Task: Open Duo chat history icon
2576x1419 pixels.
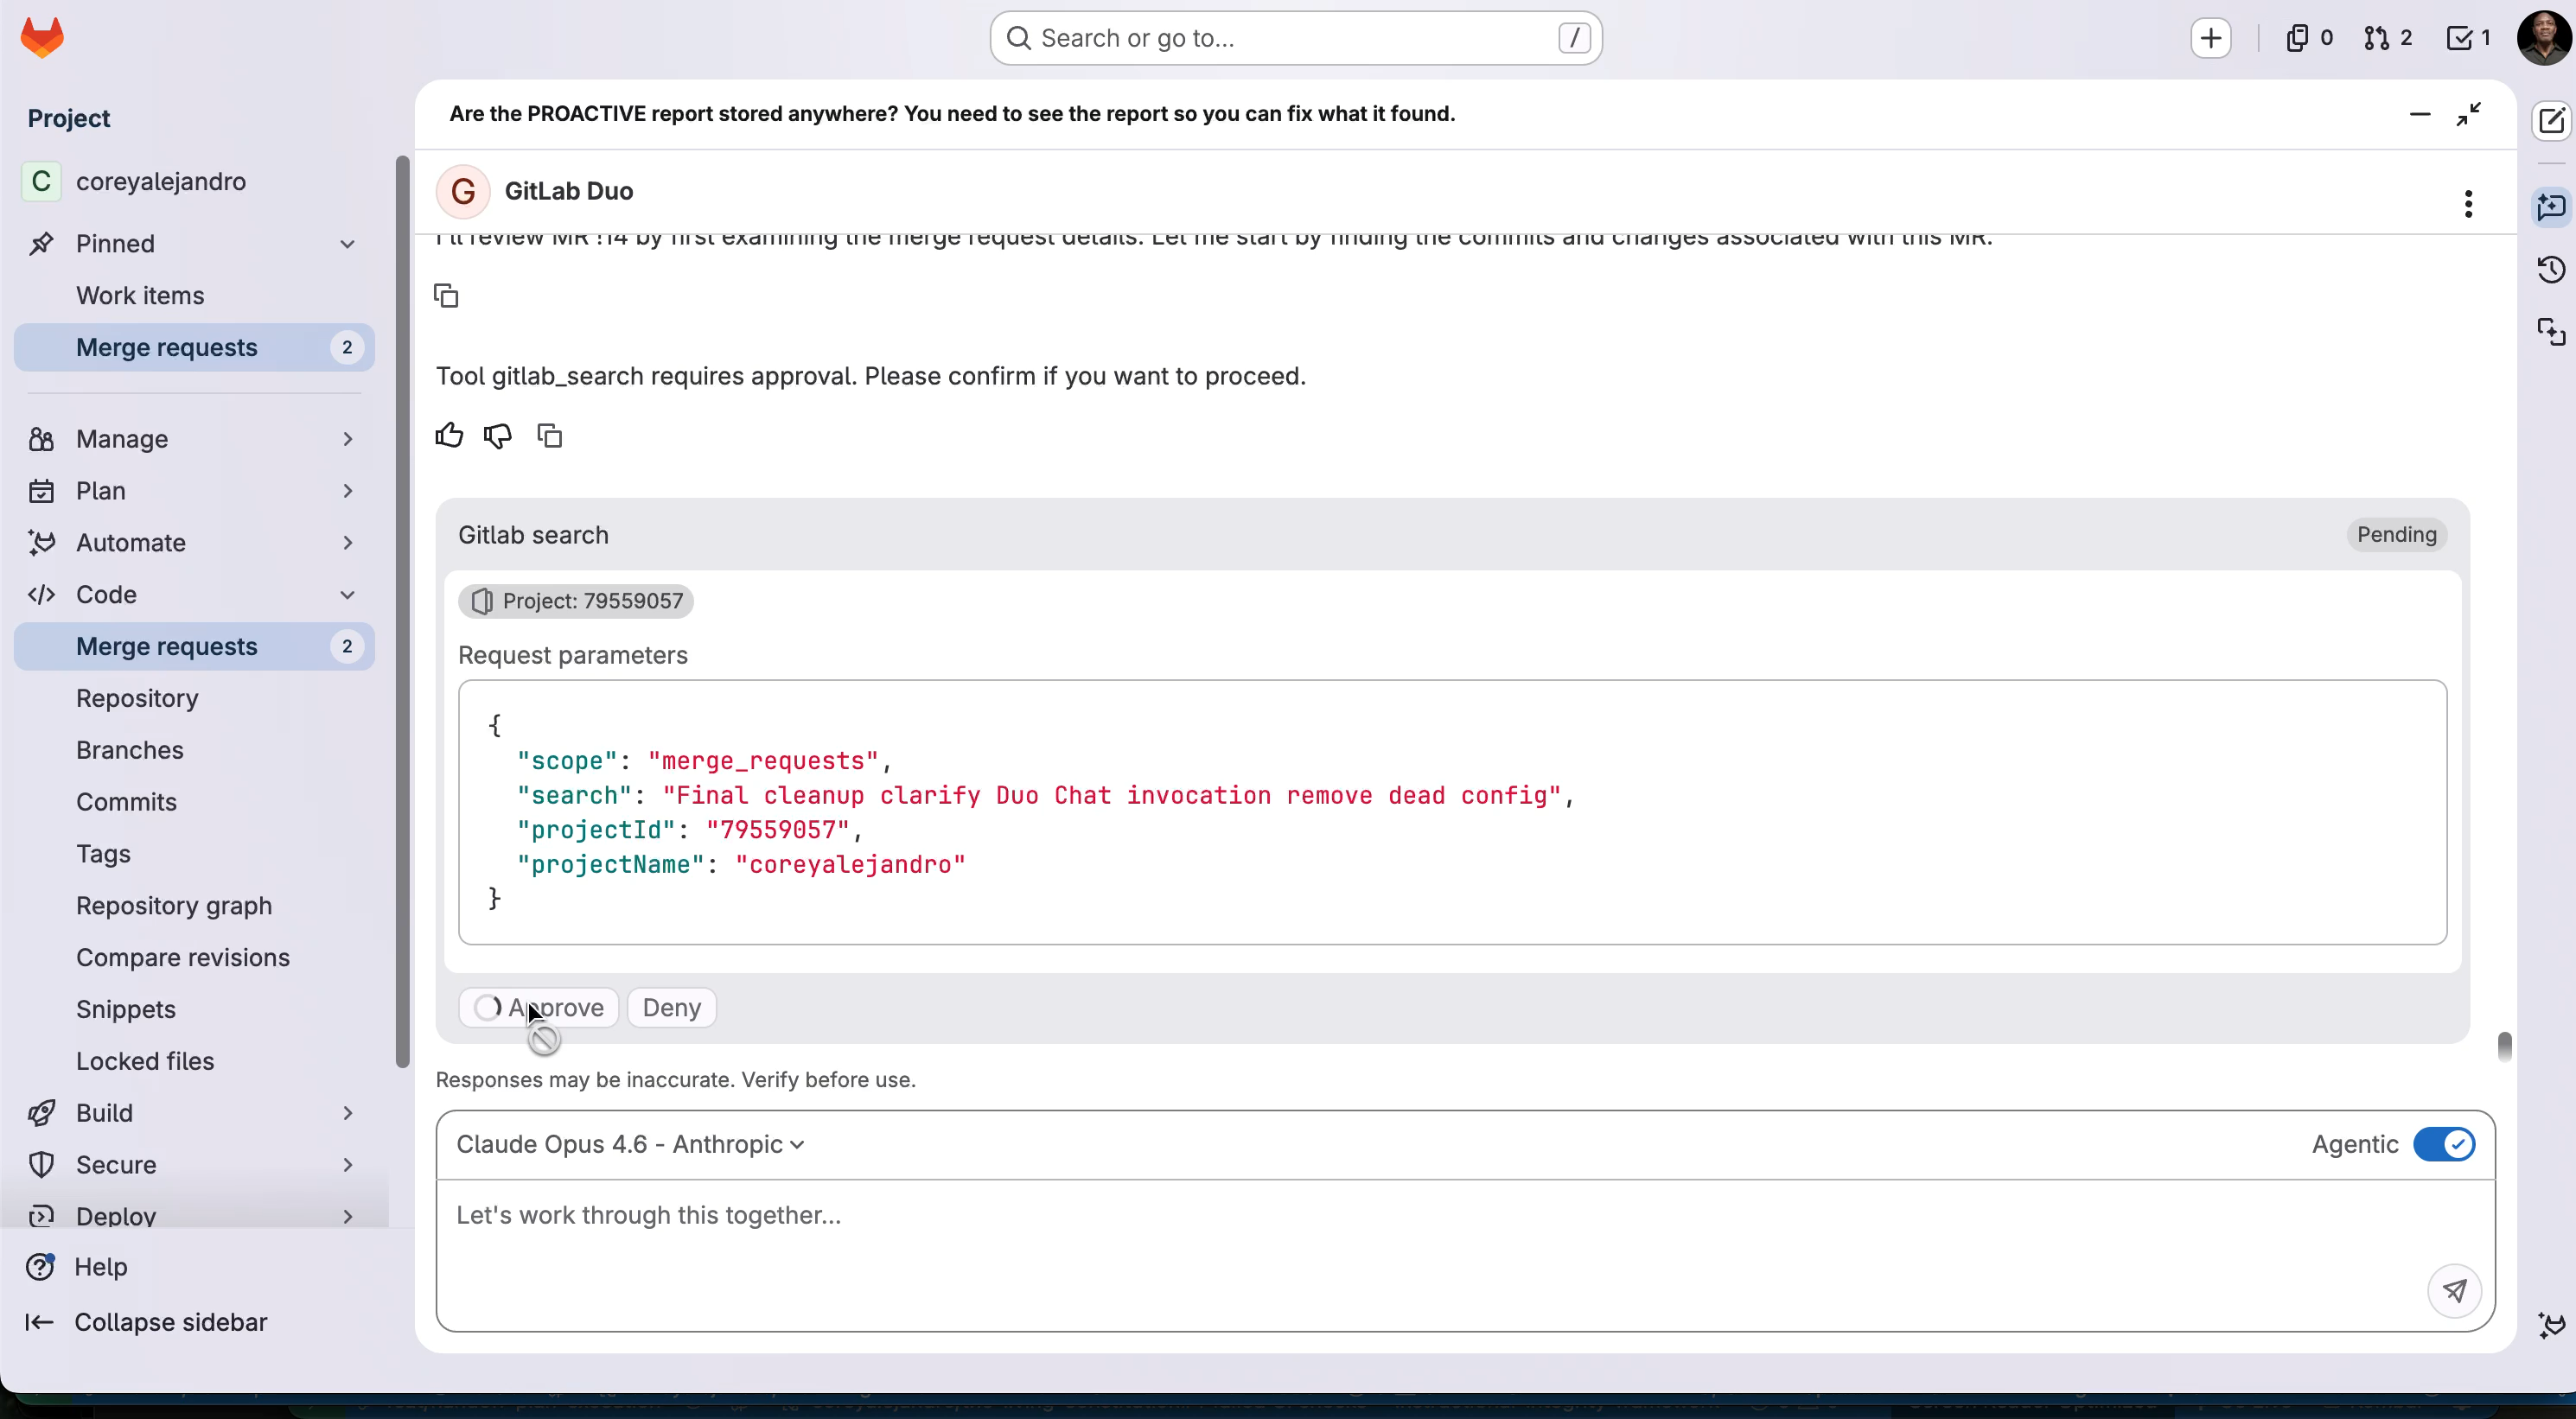Action: [x=2551, y=269]
